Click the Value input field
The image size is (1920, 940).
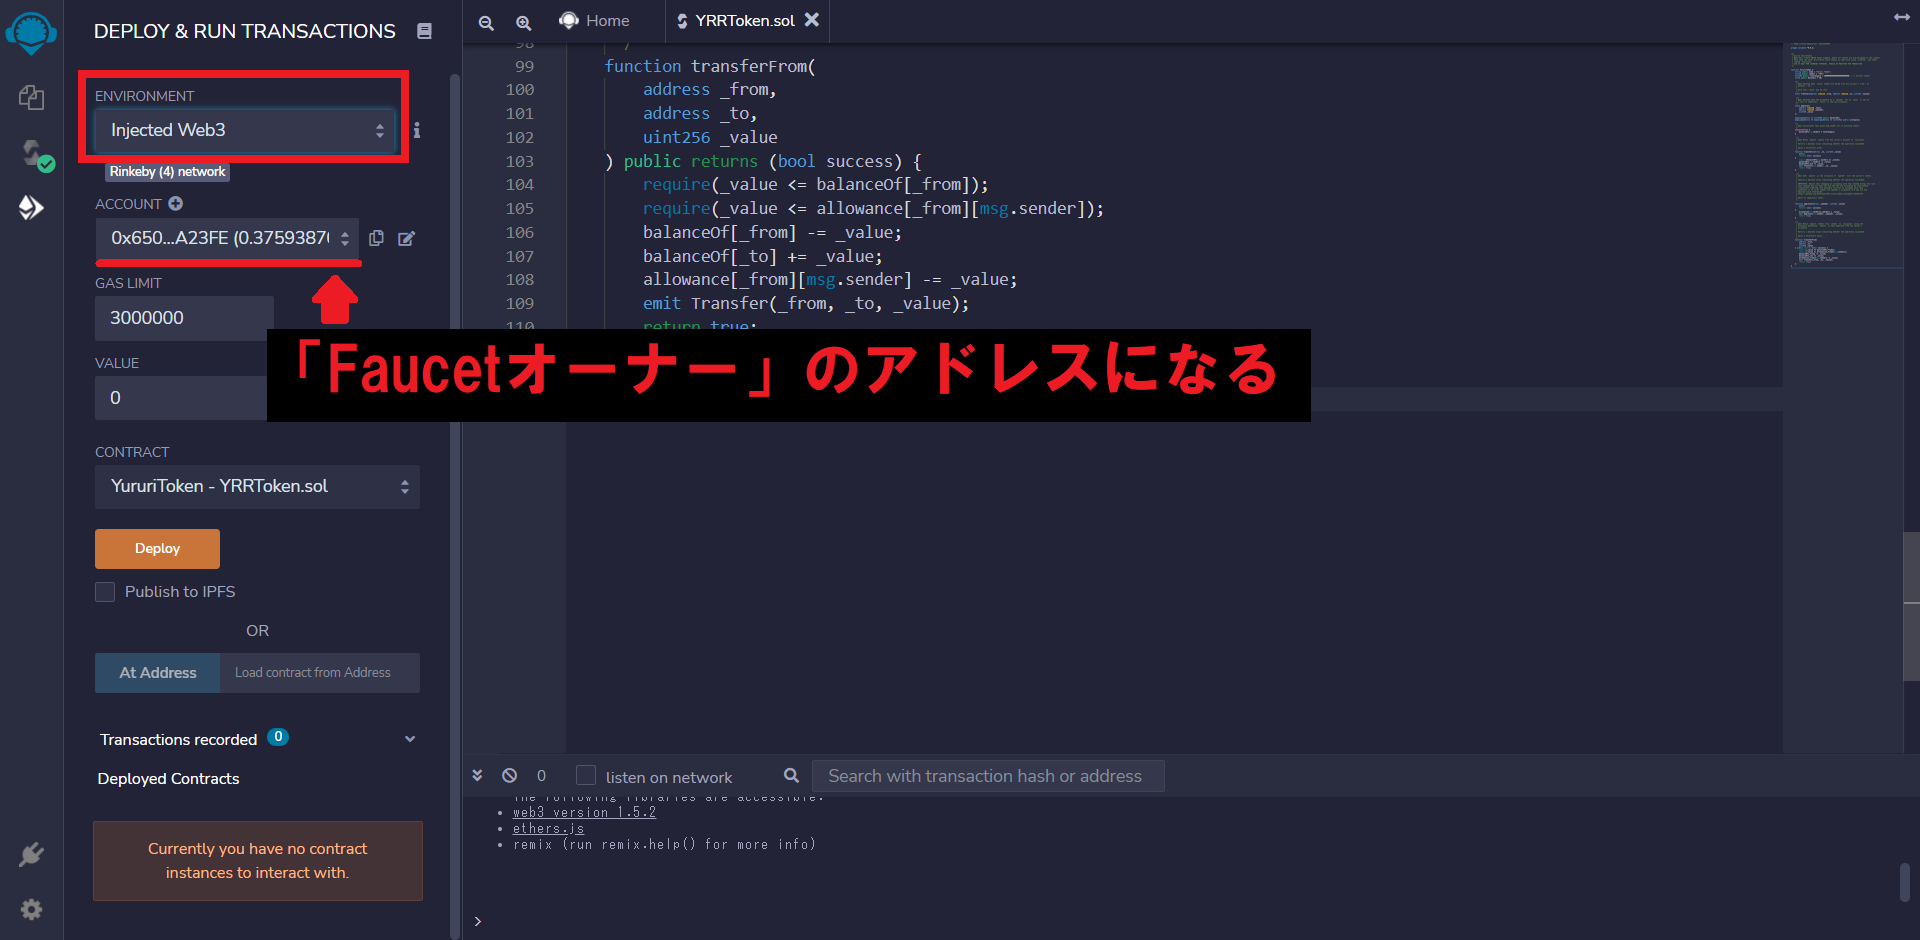[181, 398]
